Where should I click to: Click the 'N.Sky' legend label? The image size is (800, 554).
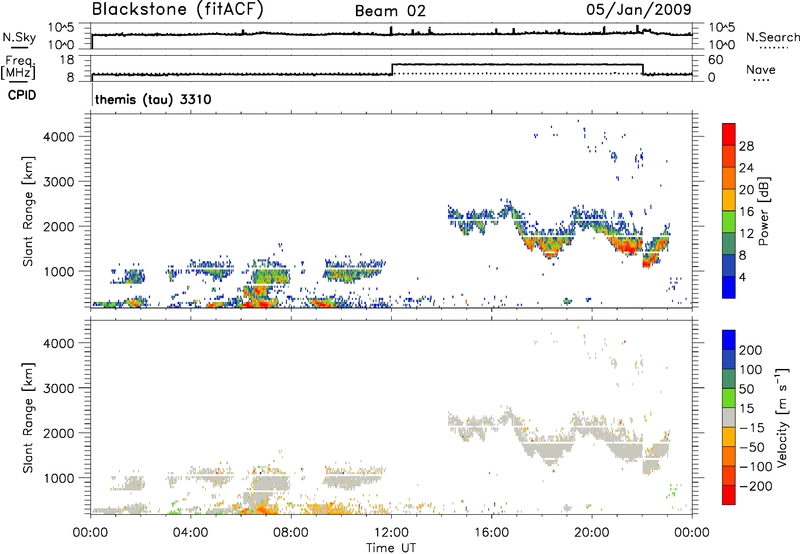19,37
